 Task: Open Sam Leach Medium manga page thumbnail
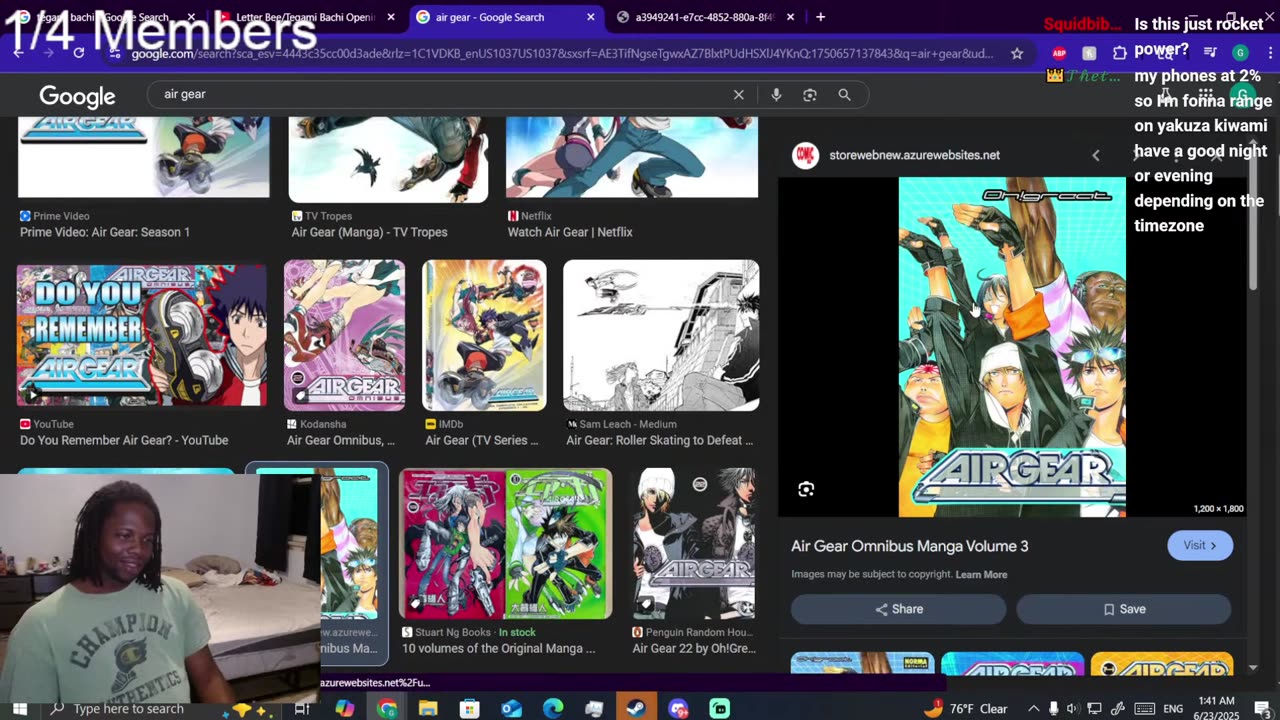pos(661,335)
